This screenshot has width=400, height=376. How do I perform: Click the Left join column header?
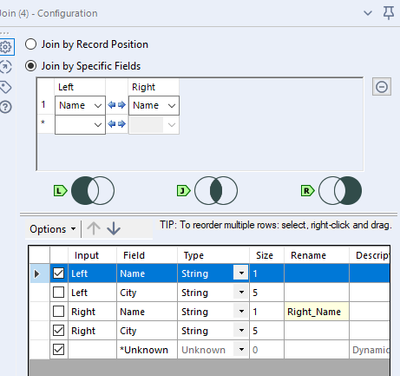point(80,87)
